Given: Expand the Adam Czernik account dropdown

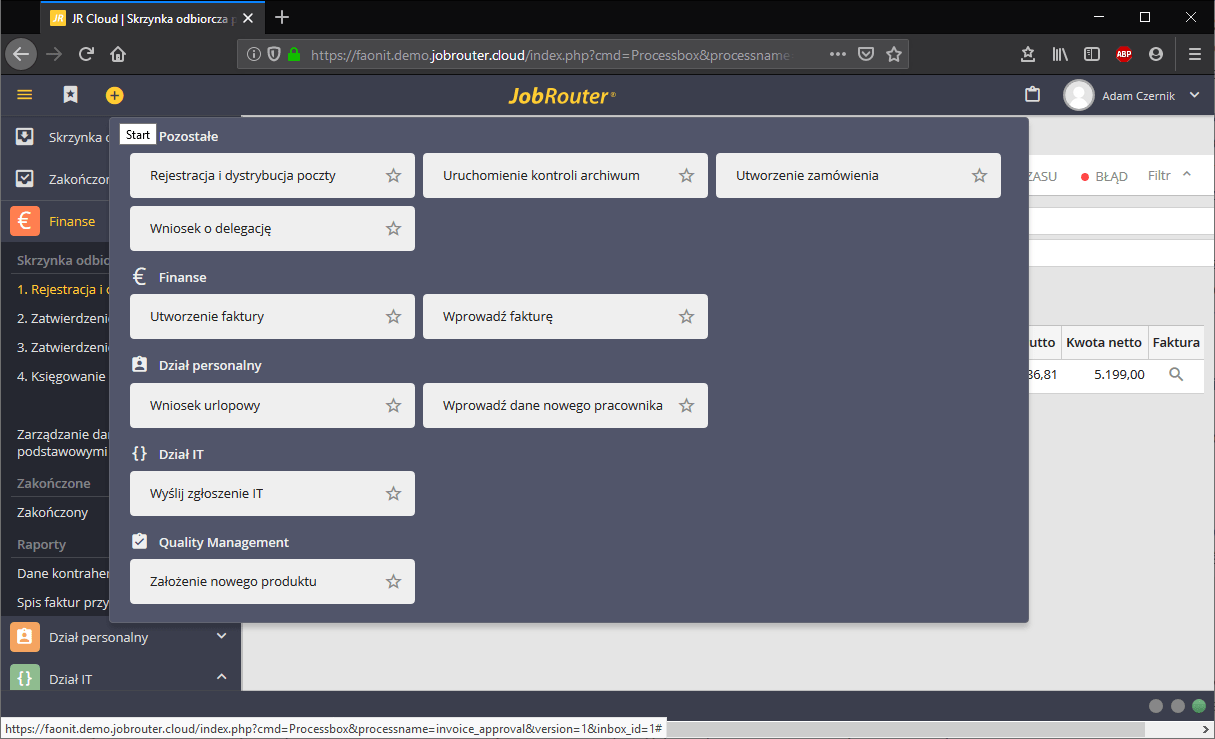Looking at the screenshot, I should [x=1194, y=95].
